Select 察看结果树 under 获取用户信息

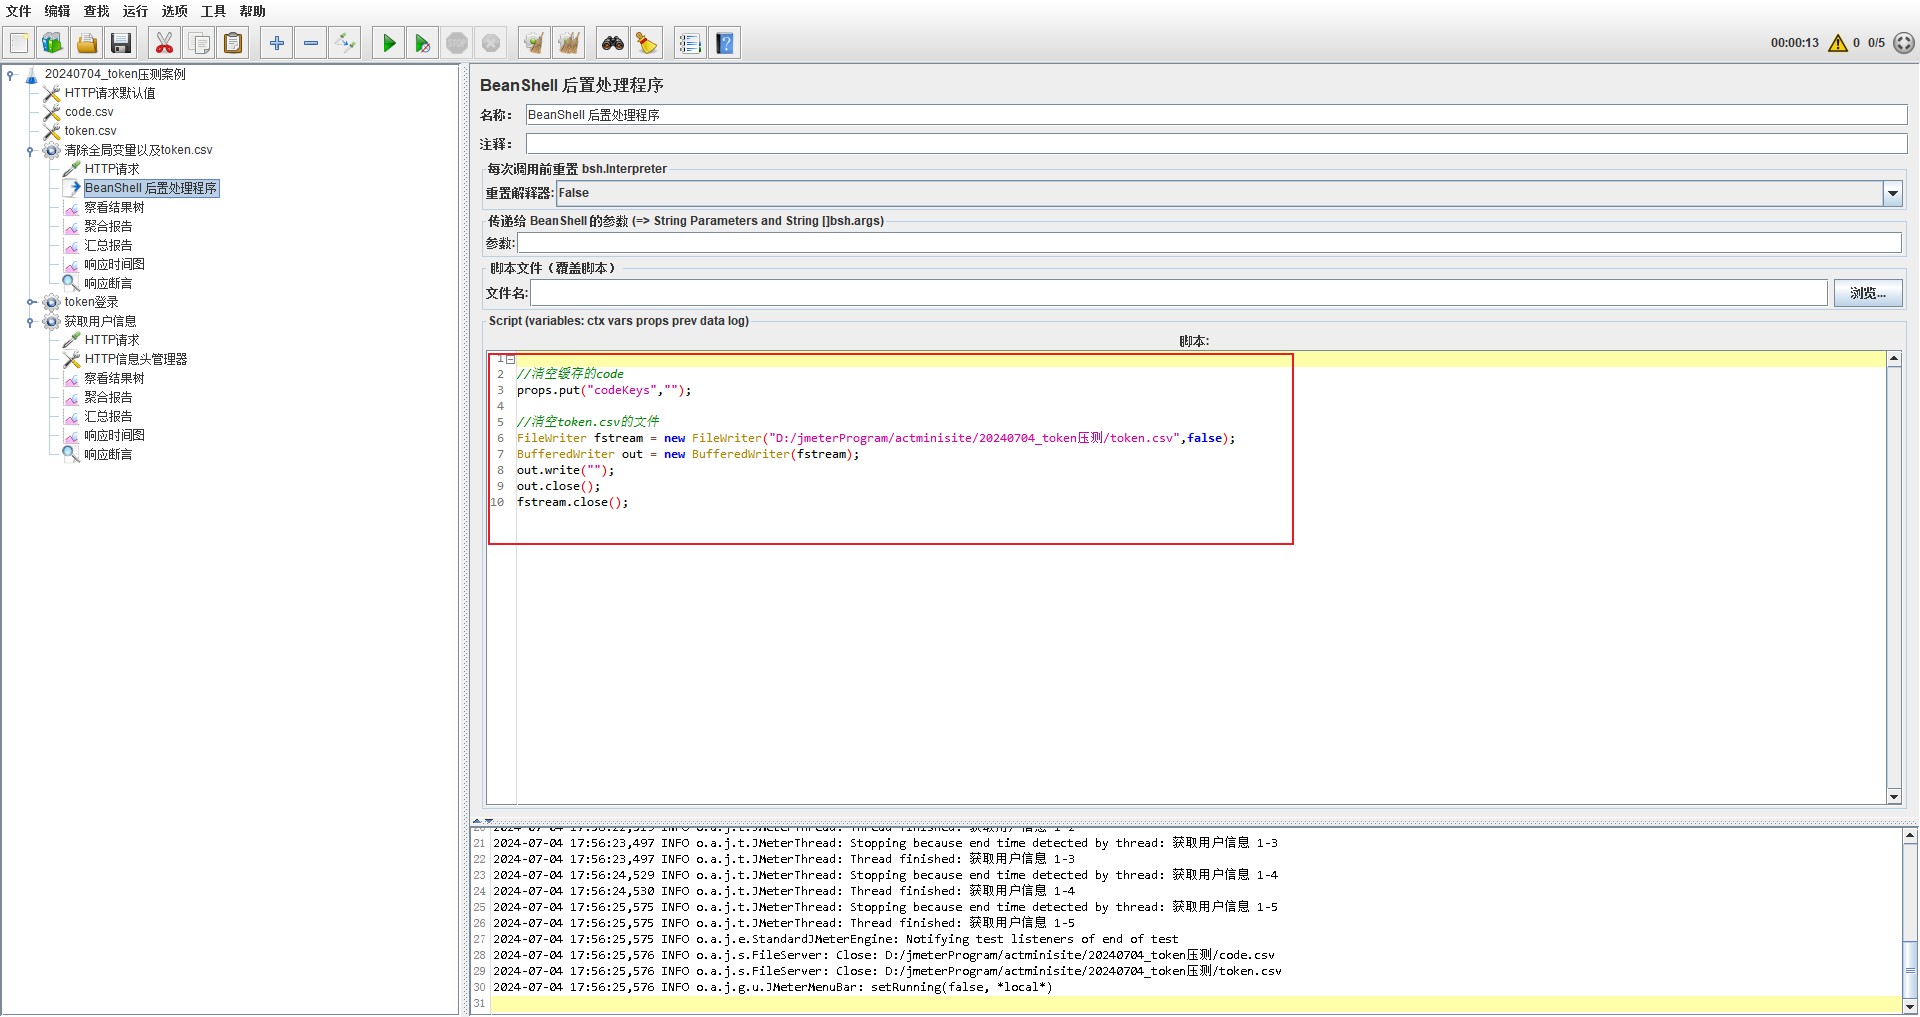click(x=114, y=378)
